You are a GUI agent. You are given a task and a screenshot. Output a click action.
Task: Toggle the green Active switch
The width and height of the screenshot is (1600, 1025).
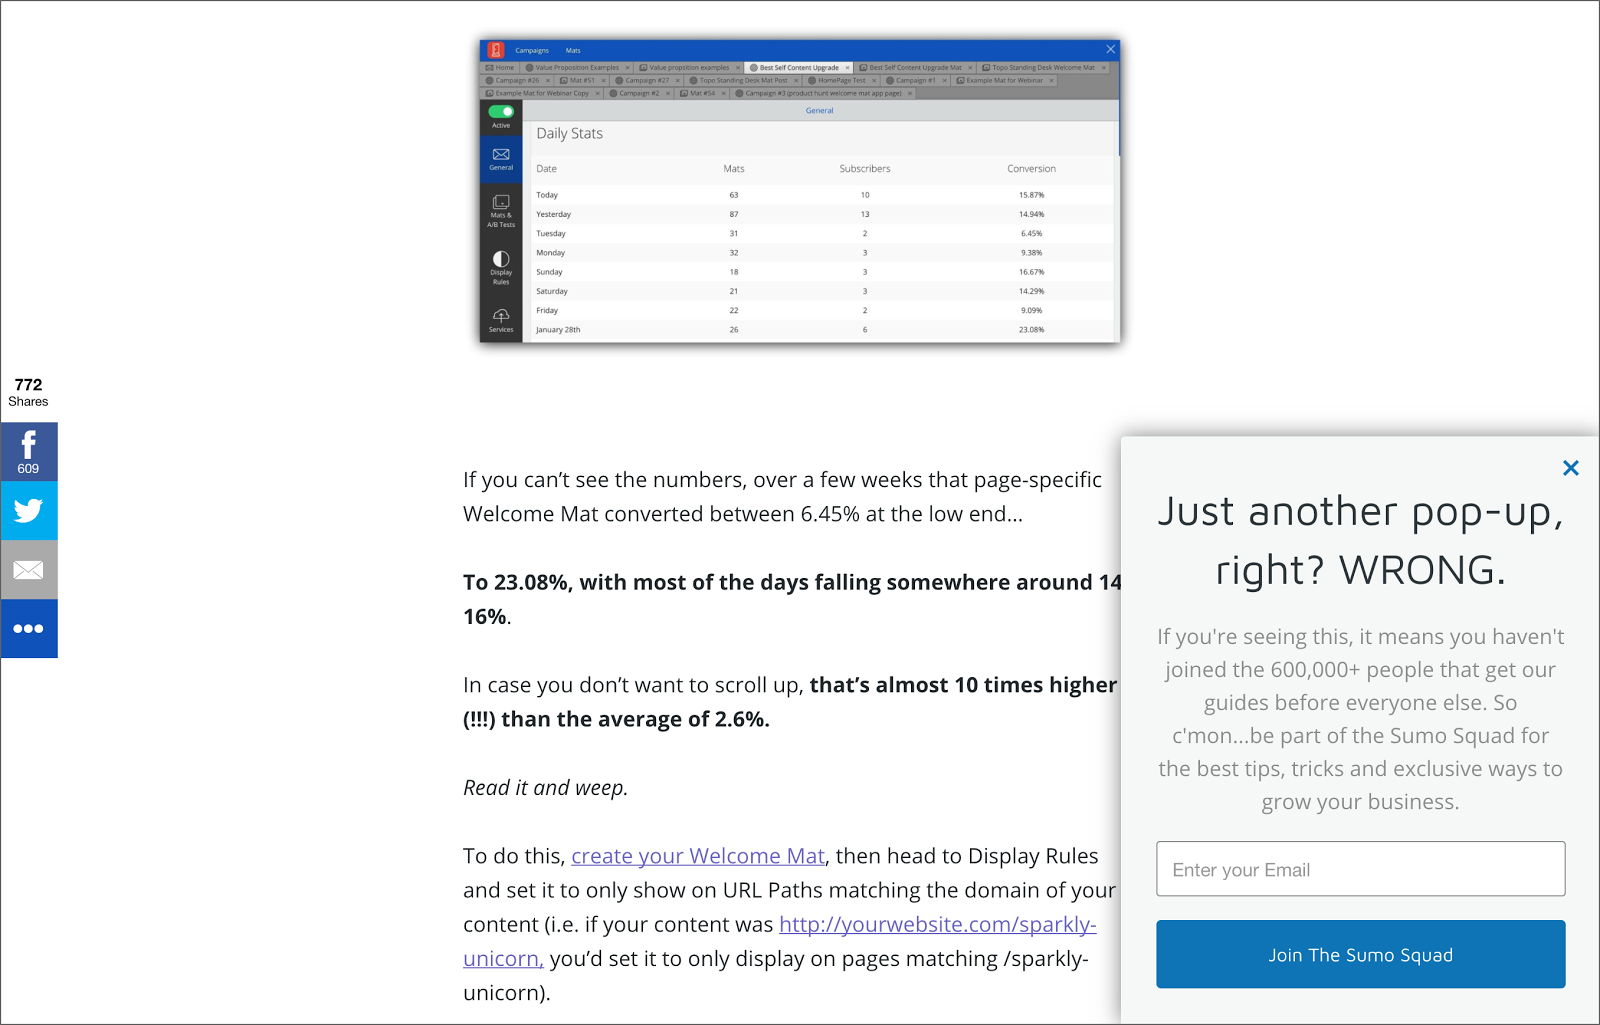[x=501, y=112]
